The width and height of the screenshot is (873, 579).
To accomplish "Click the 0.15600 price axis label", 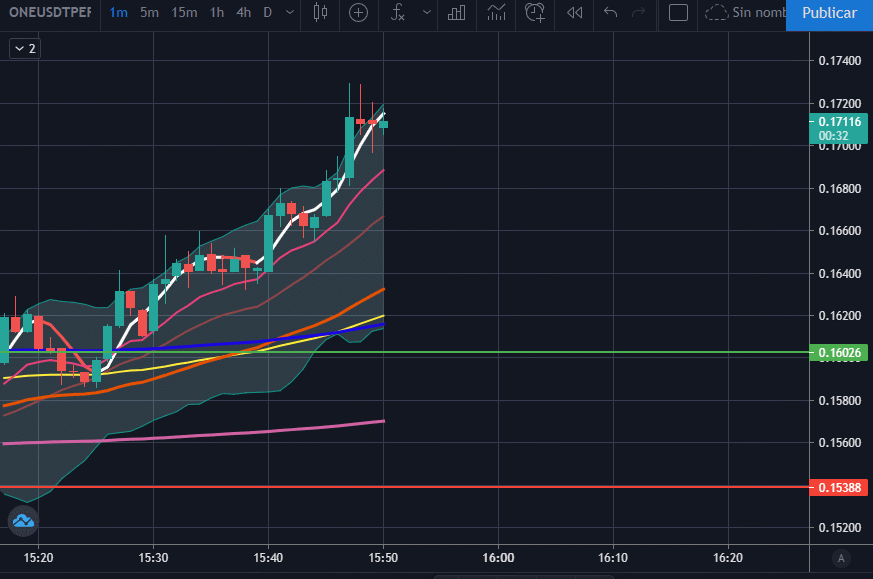I will tap(840, 443).
